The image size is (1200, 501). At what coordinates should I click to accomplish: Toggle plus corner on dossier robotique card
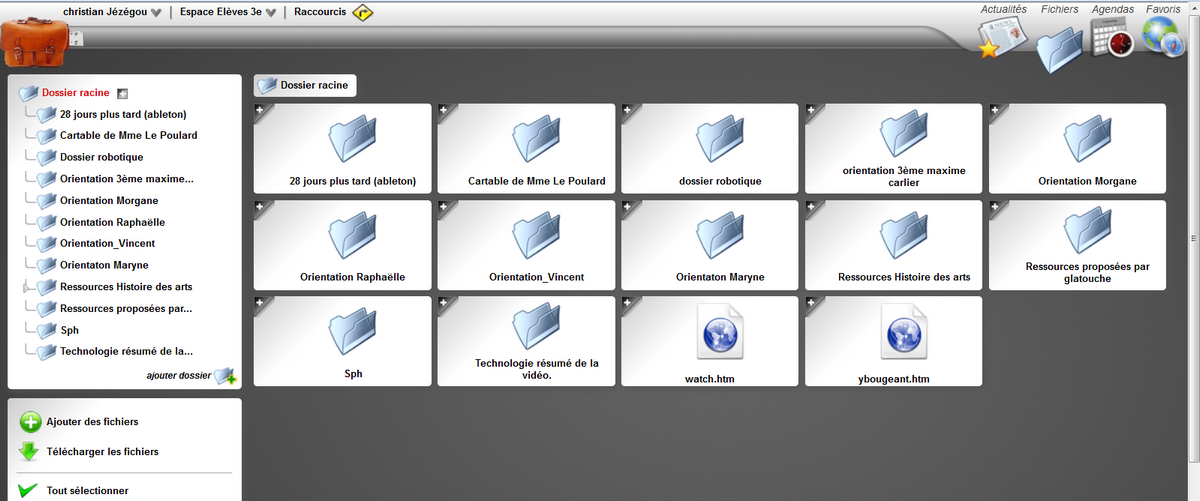pos(629,111)
